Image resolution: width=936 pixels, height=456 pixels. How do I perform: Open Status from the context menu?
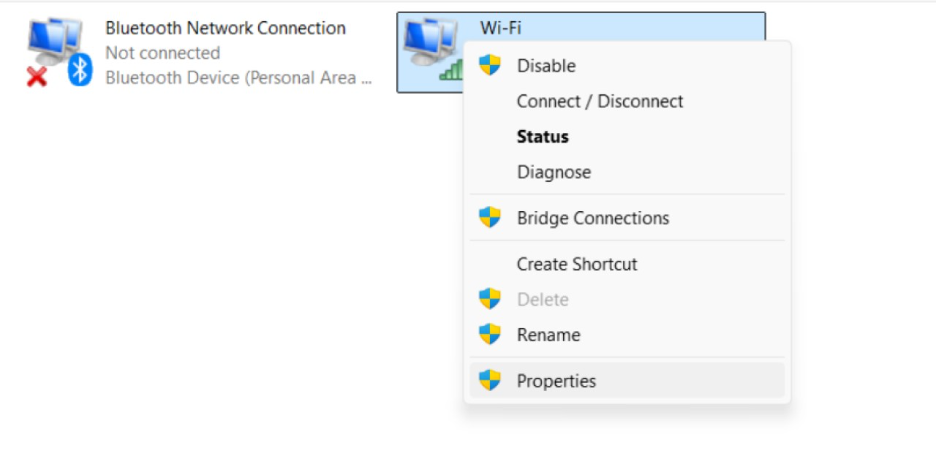pos(543,137)
